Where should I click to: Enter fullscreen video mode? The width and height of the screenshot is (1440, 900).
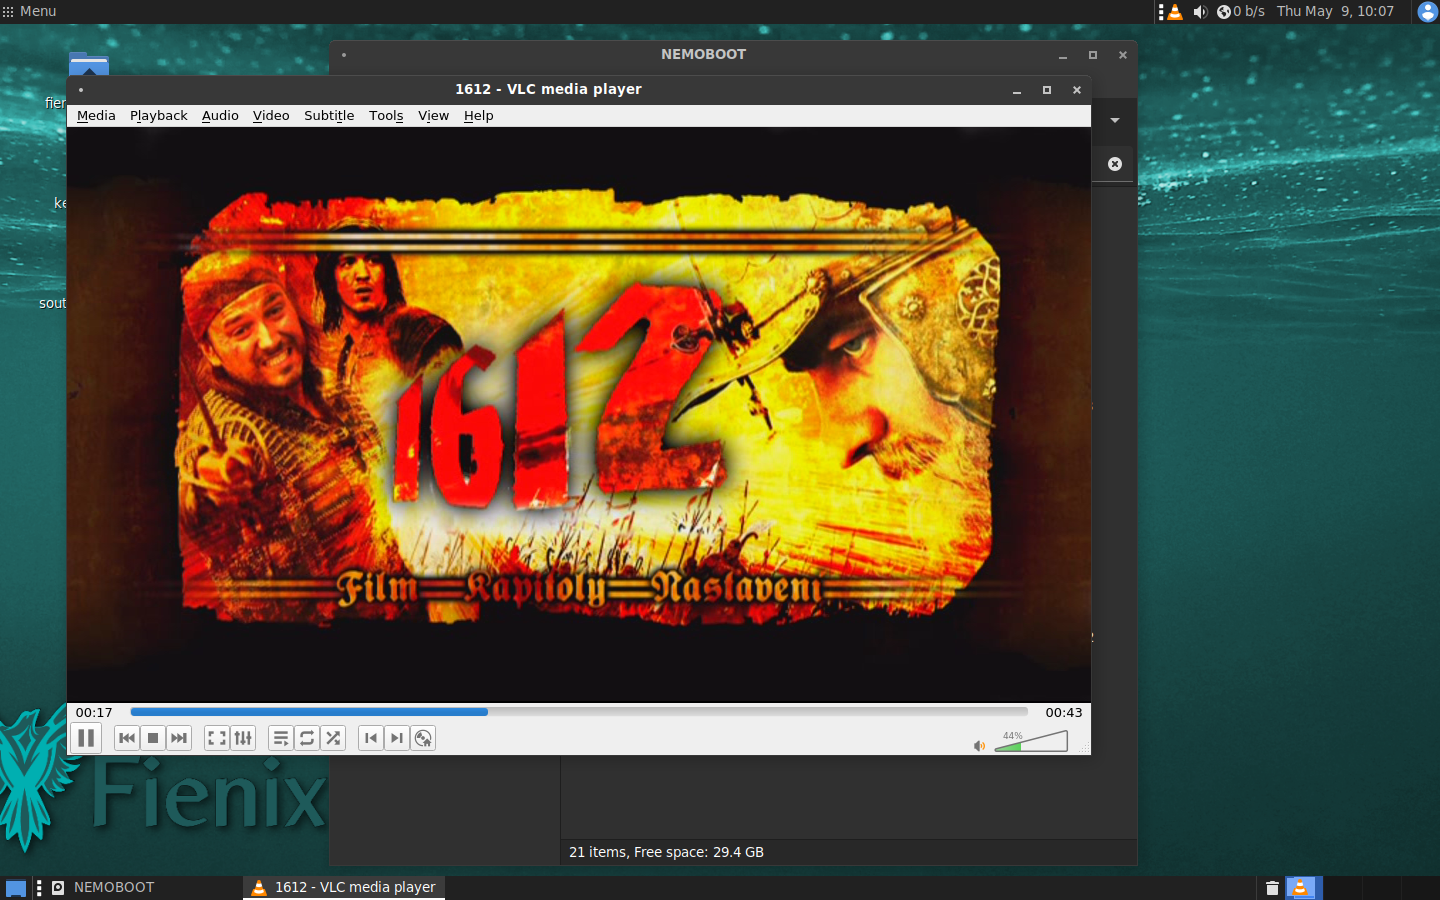coord(216,738)
